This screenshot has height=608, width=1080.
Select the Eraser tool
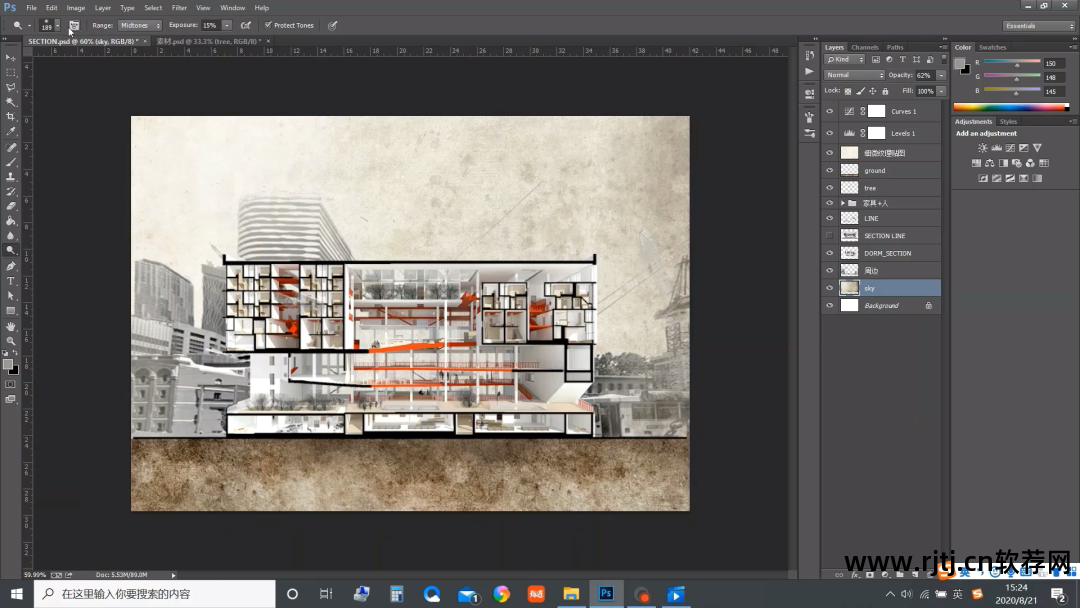[x=10, y=206]
